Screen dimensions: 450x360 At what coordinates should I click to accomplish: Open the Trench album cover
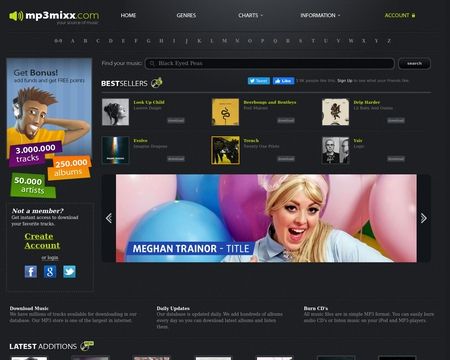click(225, 150)
